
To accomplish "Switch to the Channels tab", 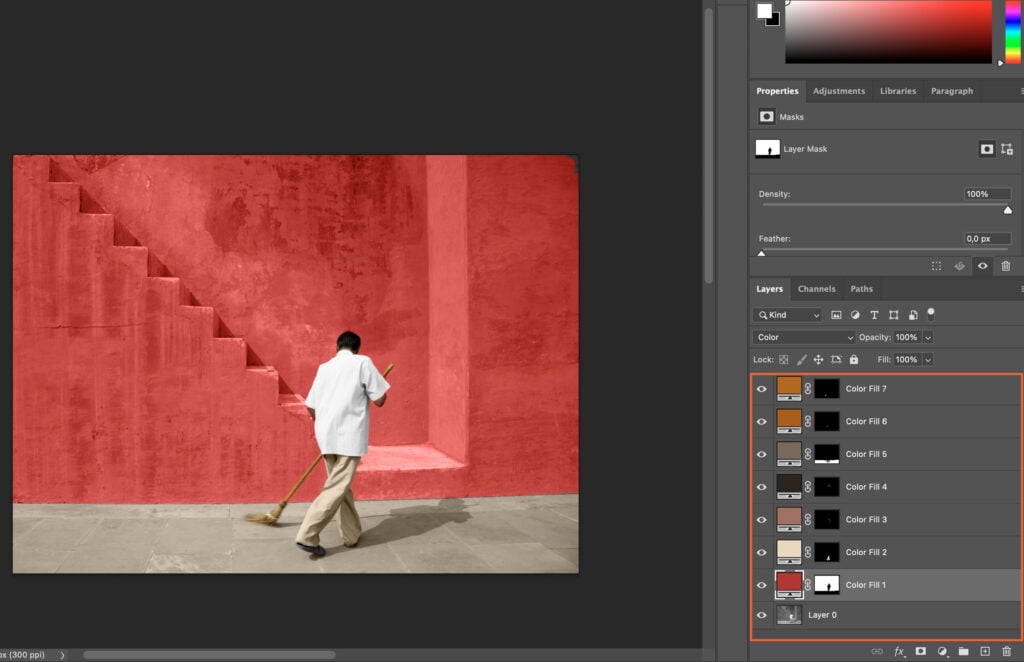I will point(817,289).
